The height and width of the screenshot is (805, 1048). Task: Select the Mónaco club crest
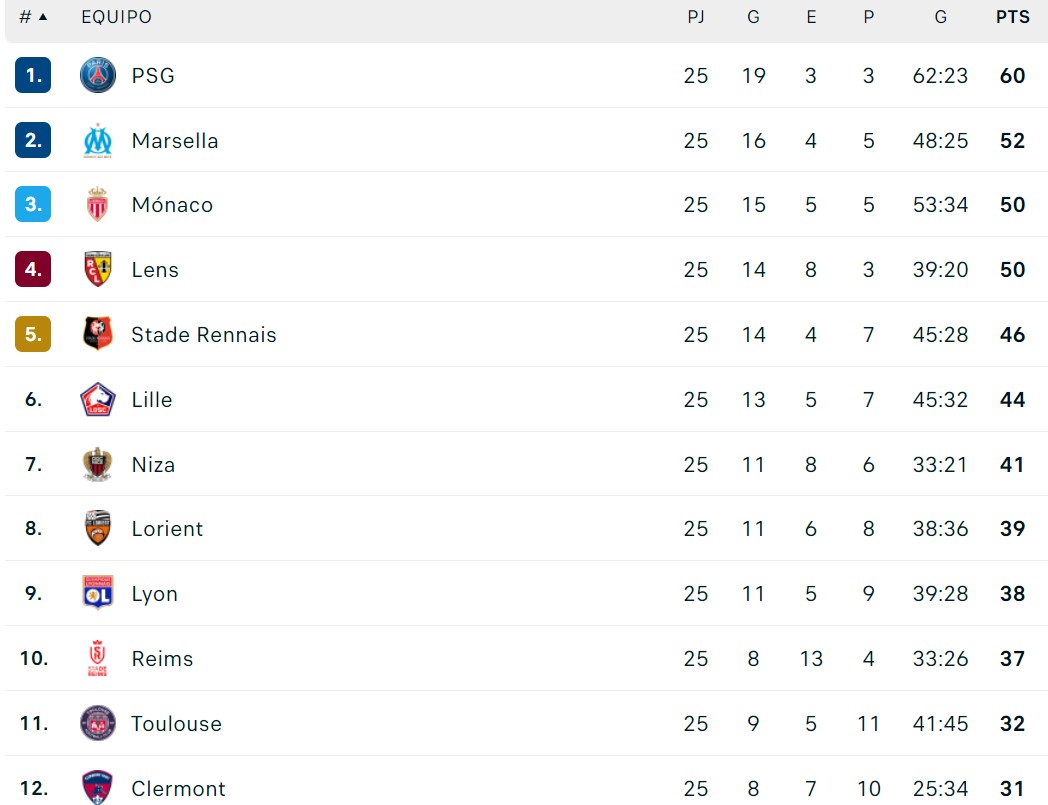[98, 205]
